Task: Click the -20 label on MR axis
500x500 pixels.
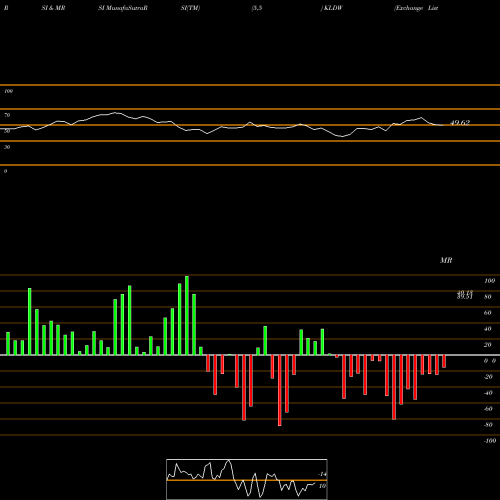Action: click(x=488, y=377)
